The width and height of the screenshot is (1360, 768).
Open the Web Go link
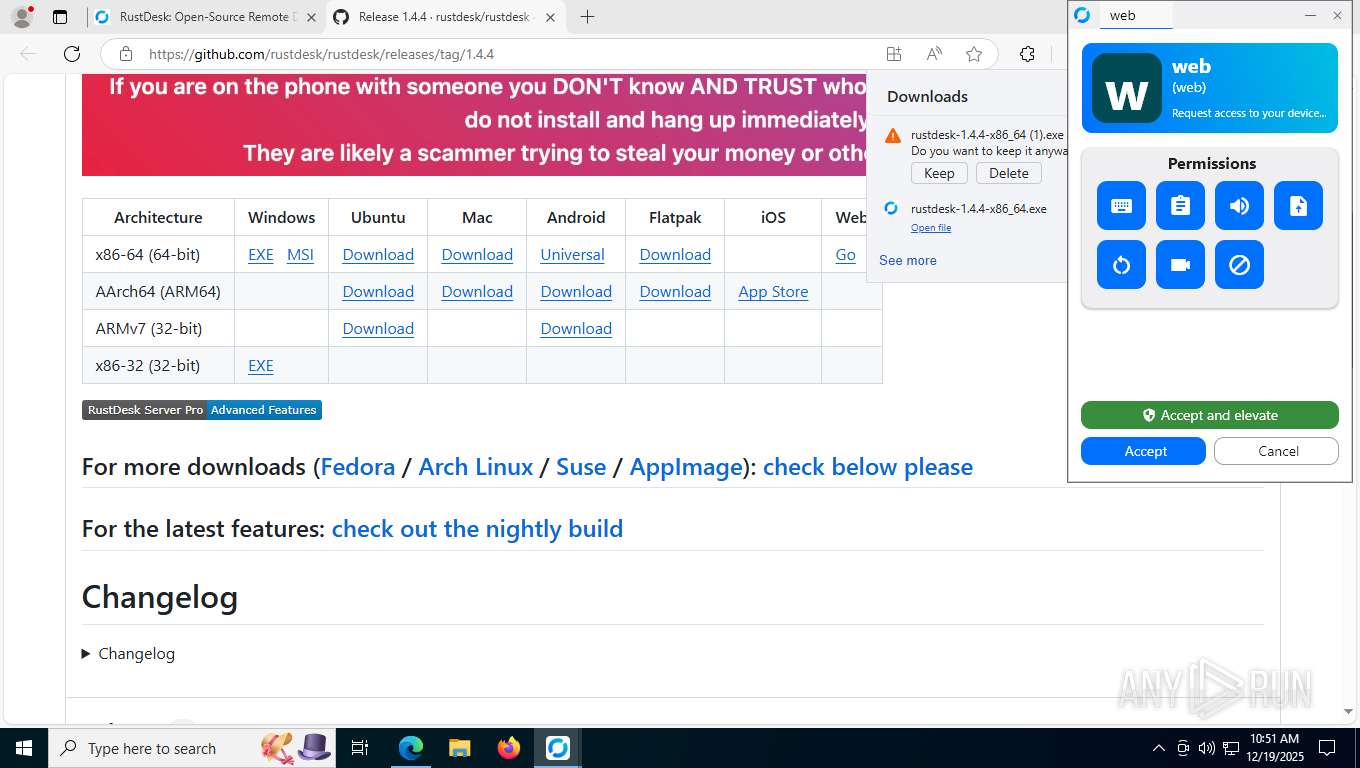click(x=845, y=255)
